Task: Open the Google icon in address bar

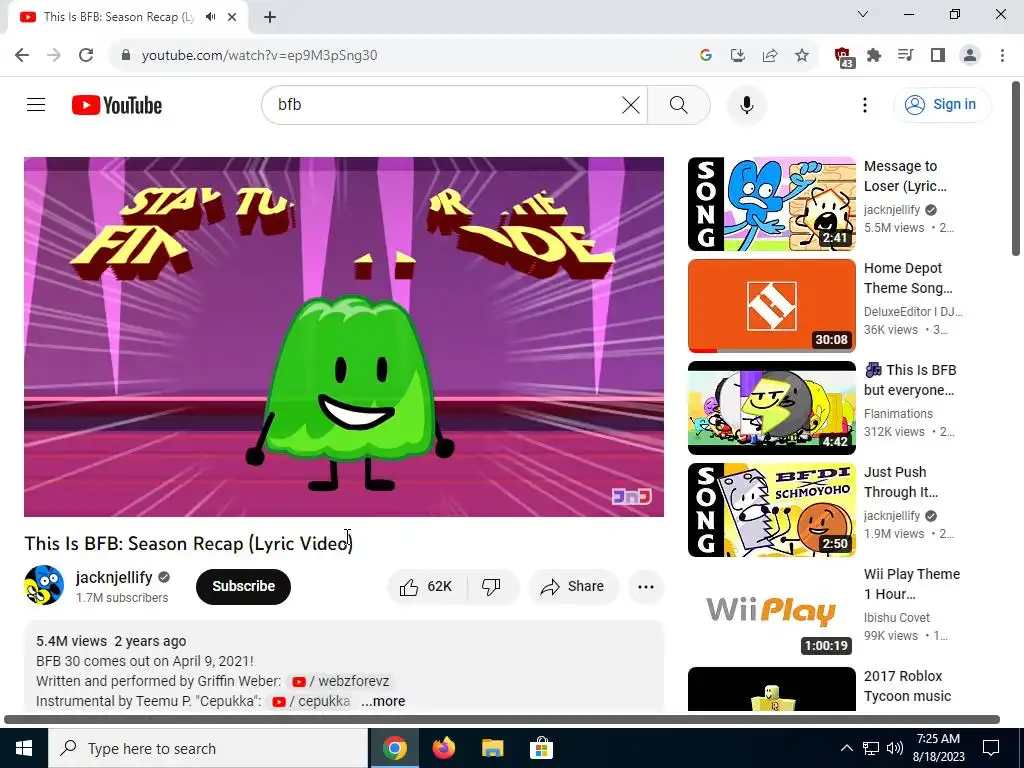Action: click(705, 55)
